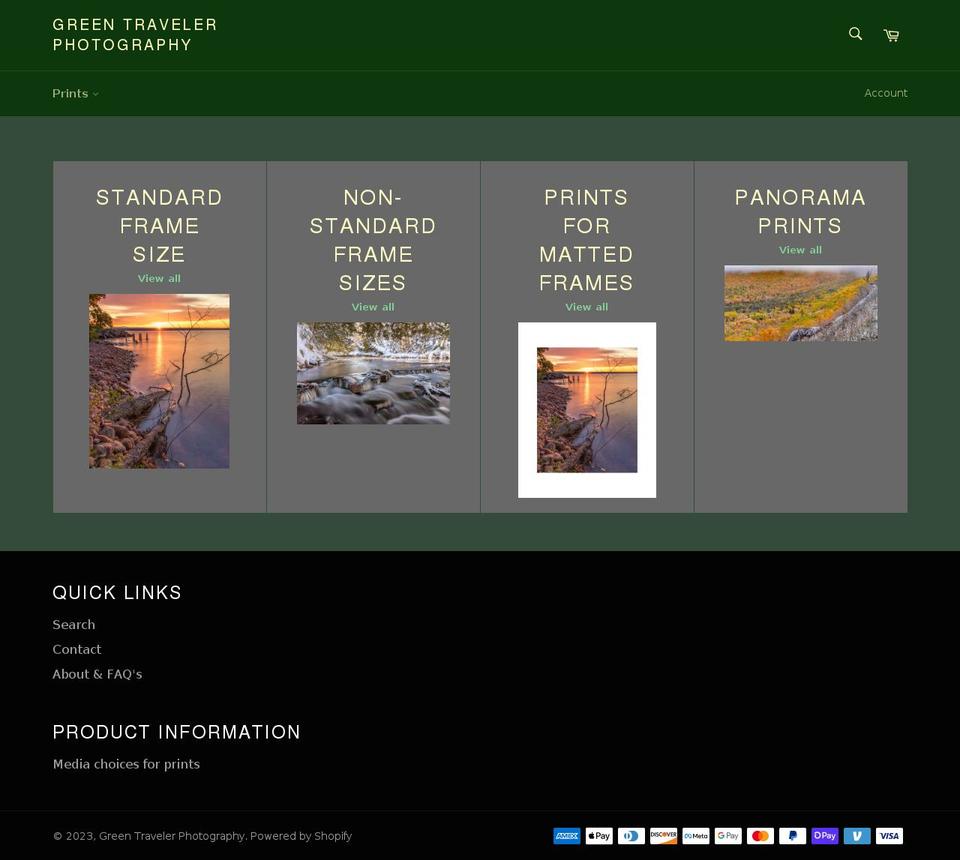This screenshot has height=860, width=960.
Task: Select the Shop Pay payment icon
Action: 824,835
